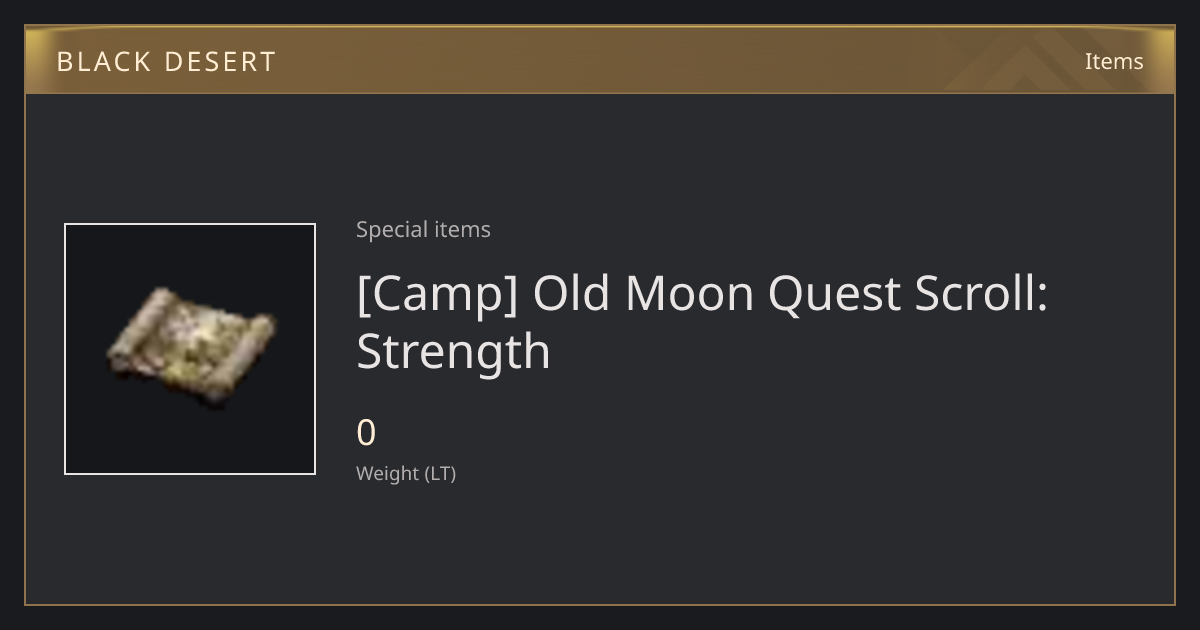Go to the Items section link
The height and width of the screenshot is (630, 1200).
[x=1114, y=61]
